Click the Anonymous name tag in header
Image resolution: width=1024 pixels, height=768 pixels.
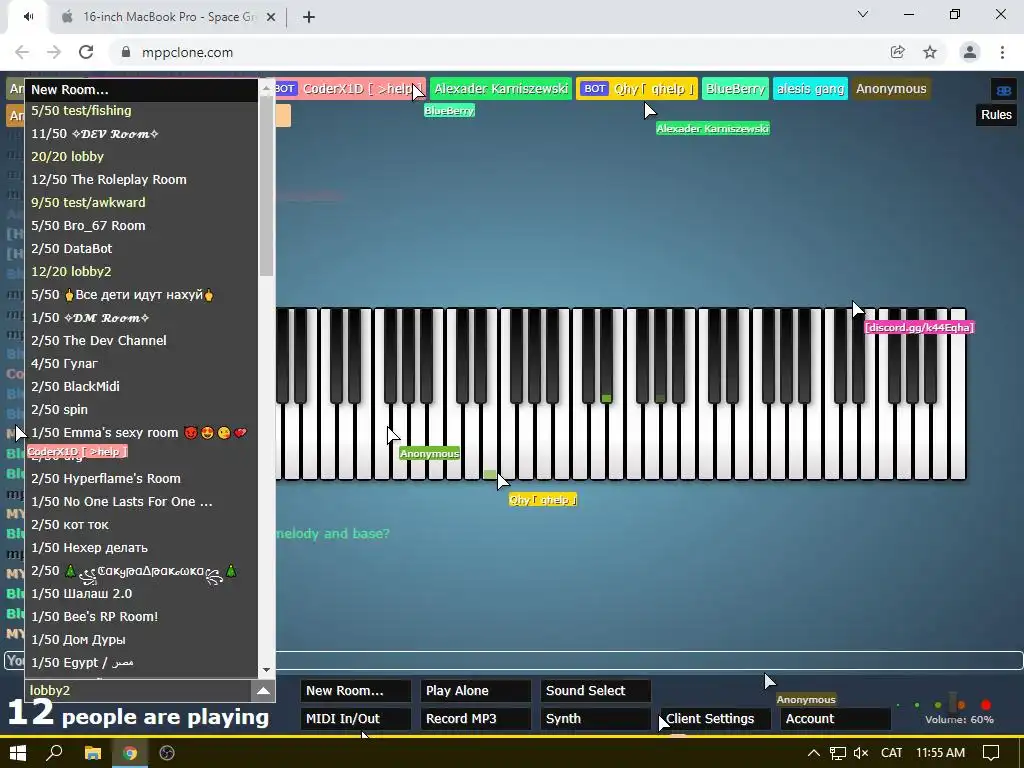coord(891,89)
